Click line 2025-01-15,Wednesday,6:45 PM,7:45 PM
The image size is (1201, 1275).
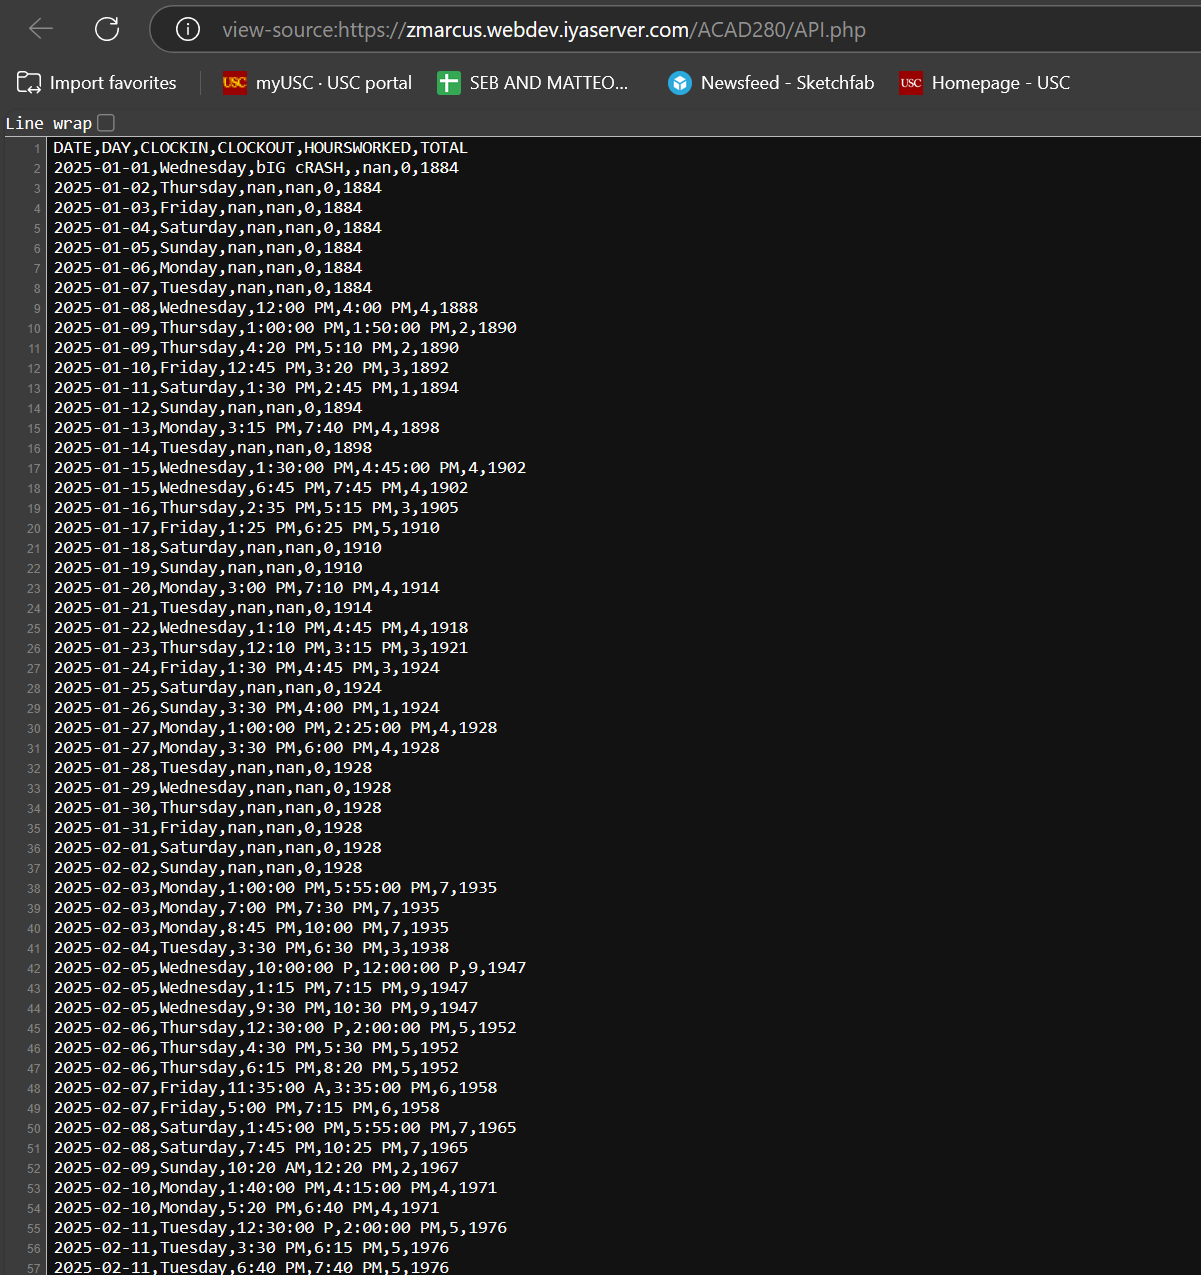[x=261, y=488]
